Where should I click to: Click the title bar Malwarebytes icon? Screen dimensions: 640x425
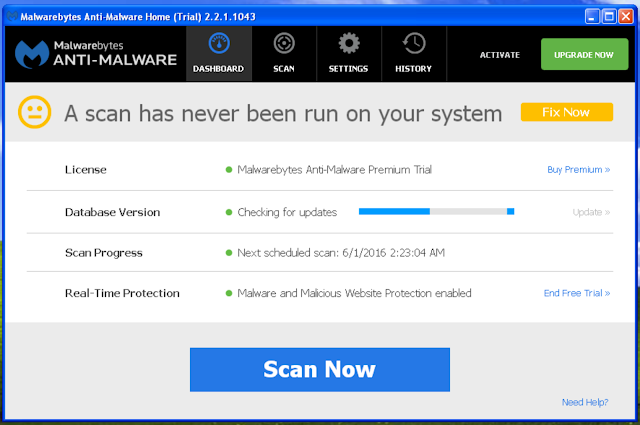[12, 16]
